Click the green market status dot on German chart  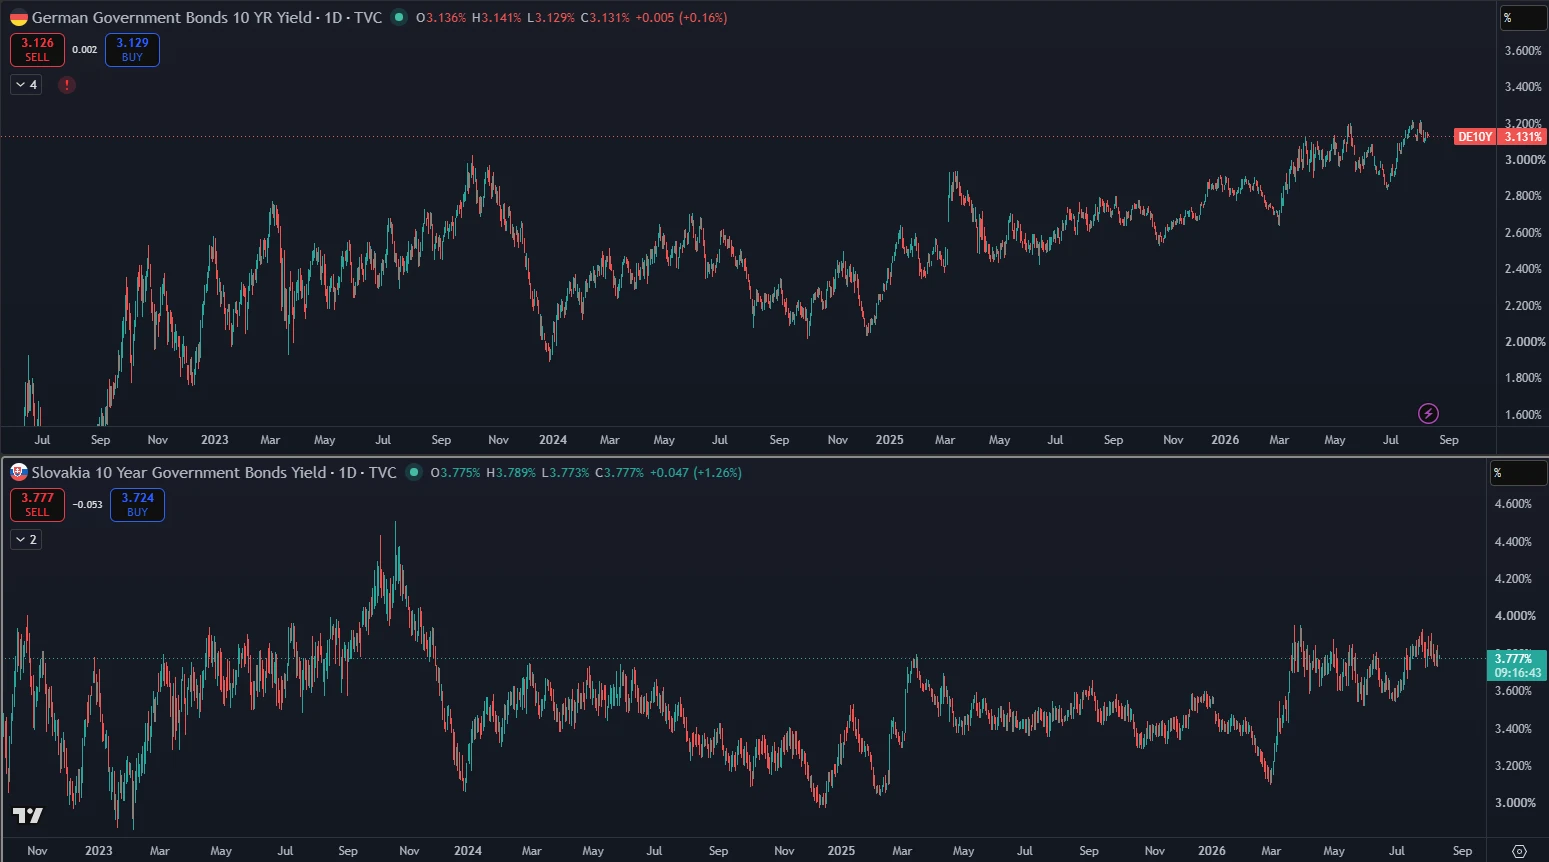click(399, 17)
